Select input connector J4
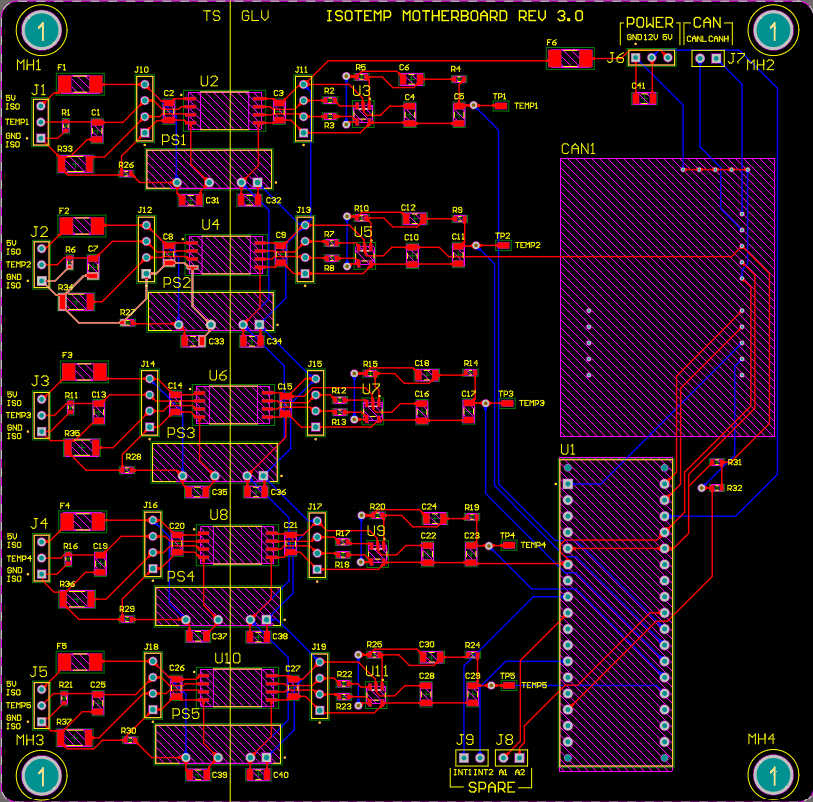 coord(42,558)
